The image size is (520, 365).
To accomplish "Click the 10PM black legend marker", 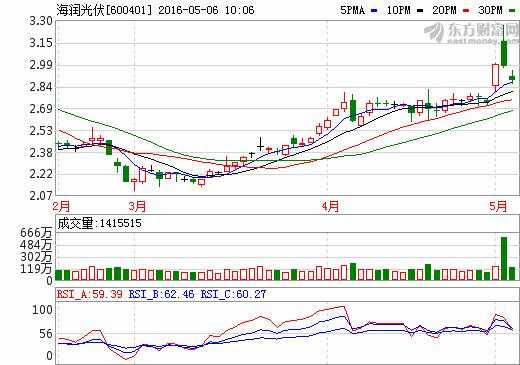I will pos(420,11).
